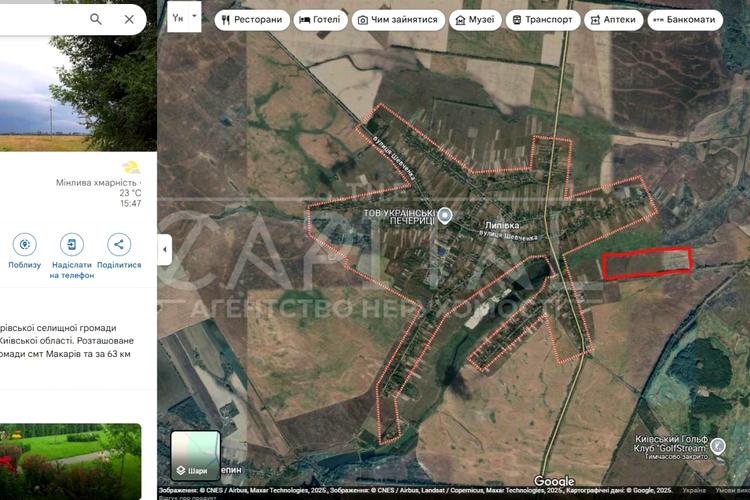Image resolution: width=750 pixels, height=500 pixels.
Task: Click the Поділитися share icon
Action: coord(119,244)
